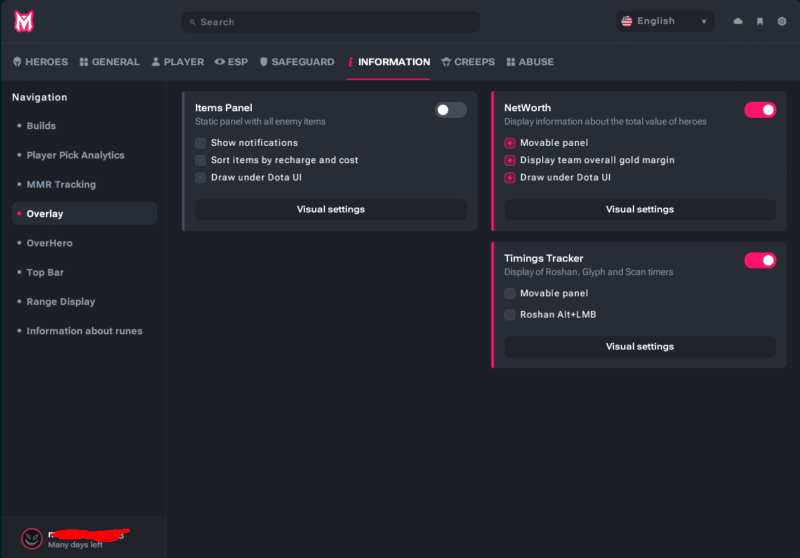Screen dimensions: 800x558
Task: Open Visual settings for Timings Tracker
Action: pyautogui.click(x=640, y=346)
